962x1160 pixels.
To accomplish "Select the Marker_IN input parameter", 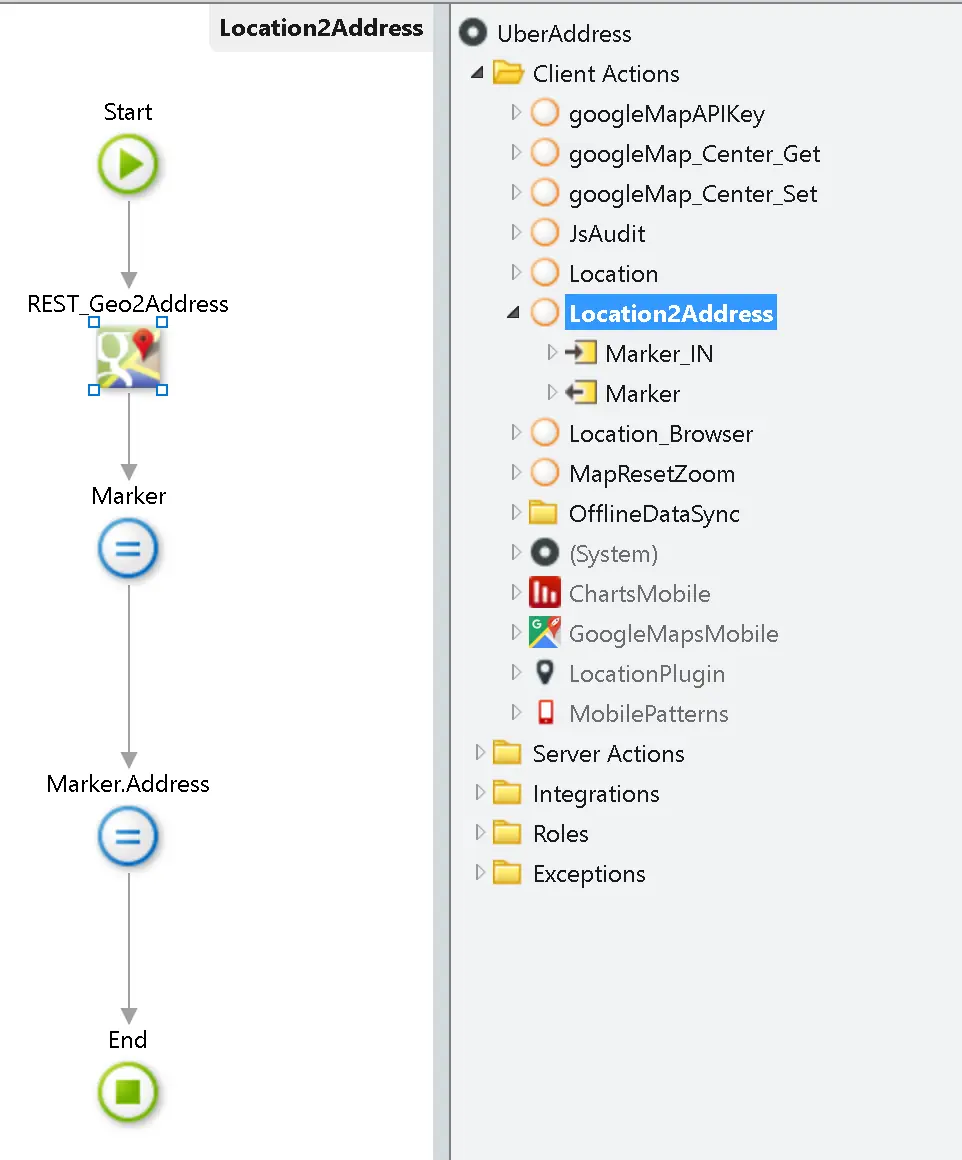I will [x=659, y=353].
